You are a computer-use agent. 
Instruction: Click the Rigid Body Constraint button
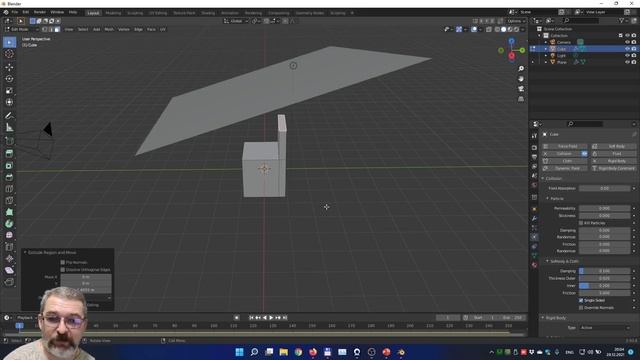coord(613,169)
